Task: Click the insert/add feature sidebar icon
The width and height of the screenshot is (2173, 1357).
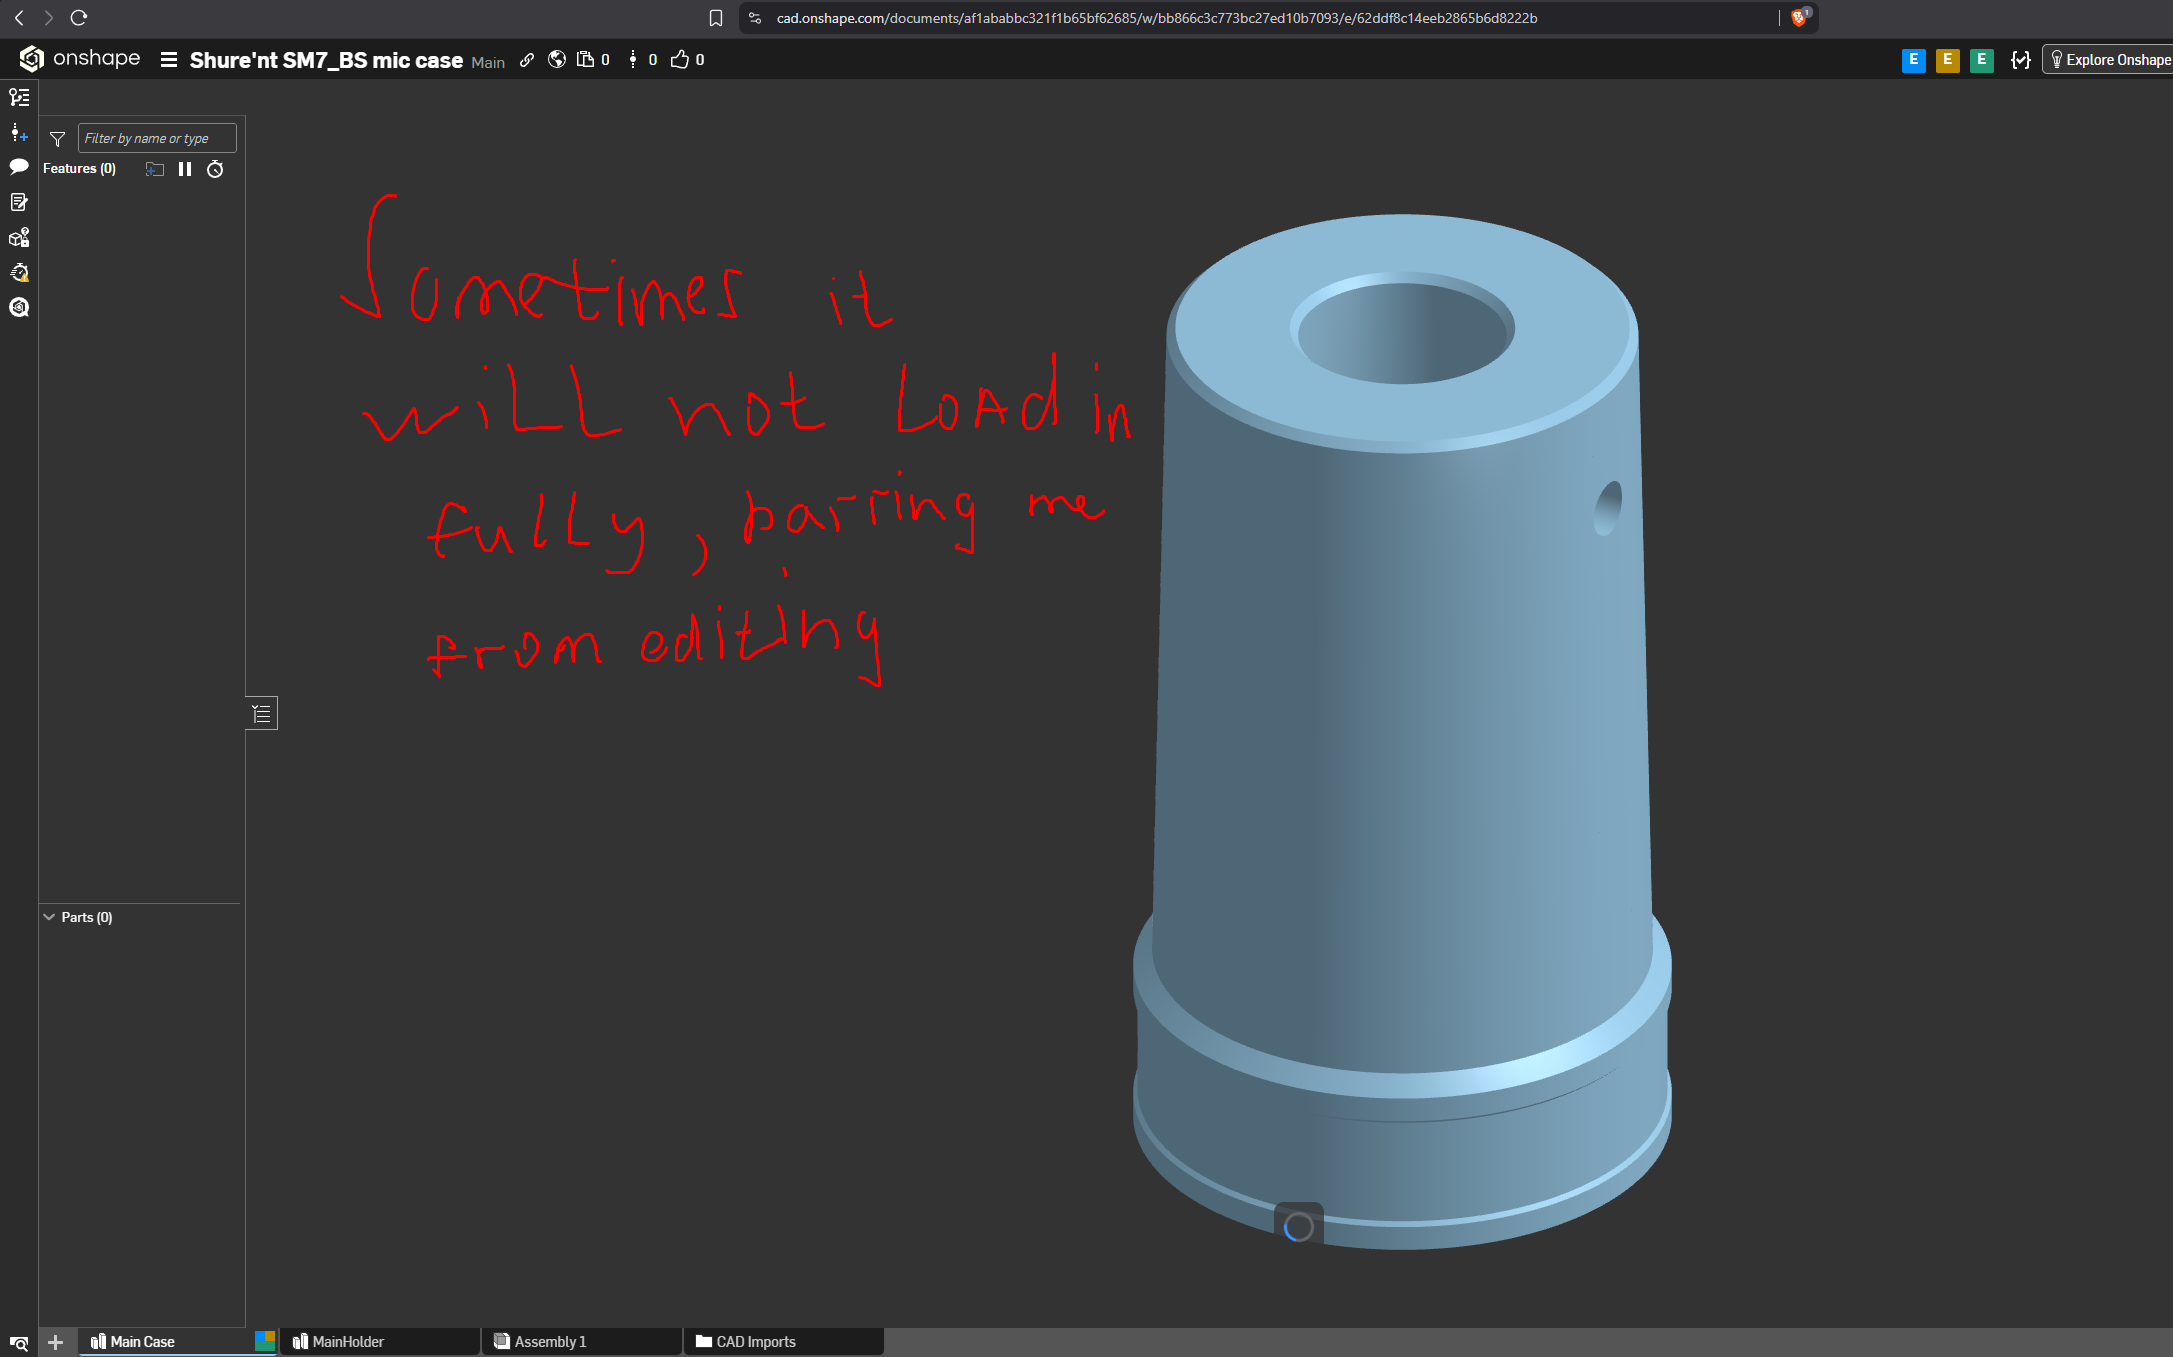Action: (x=19, y=132)
